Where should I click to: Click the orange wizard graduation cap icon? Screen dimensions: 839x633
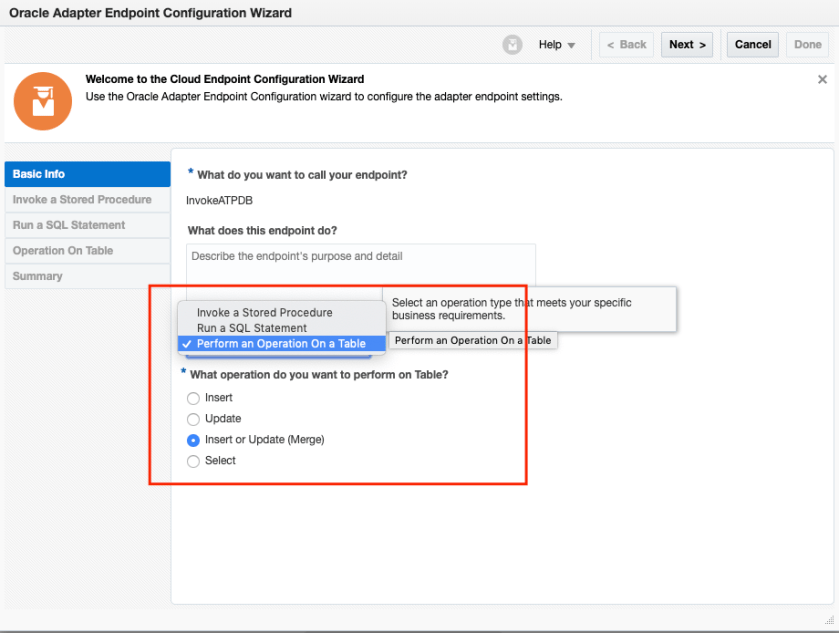(x=43, y=100)
